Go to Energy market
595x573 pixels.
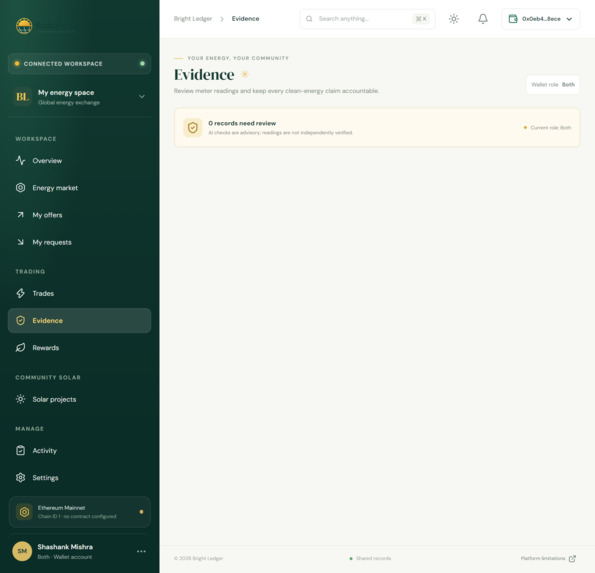[x=79, y=188]
